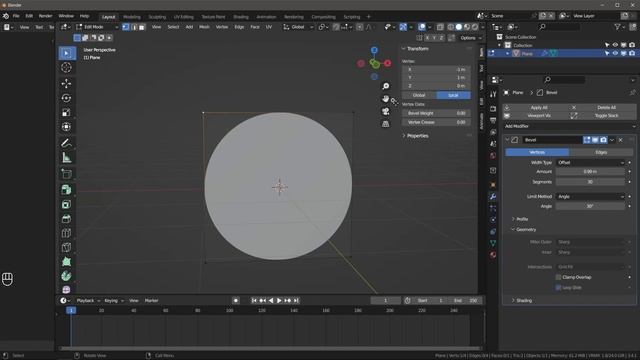Toggle Bevel modifier edit mode display
The height and width of the screenshot is (360, 640).
[x=587, y=140]
